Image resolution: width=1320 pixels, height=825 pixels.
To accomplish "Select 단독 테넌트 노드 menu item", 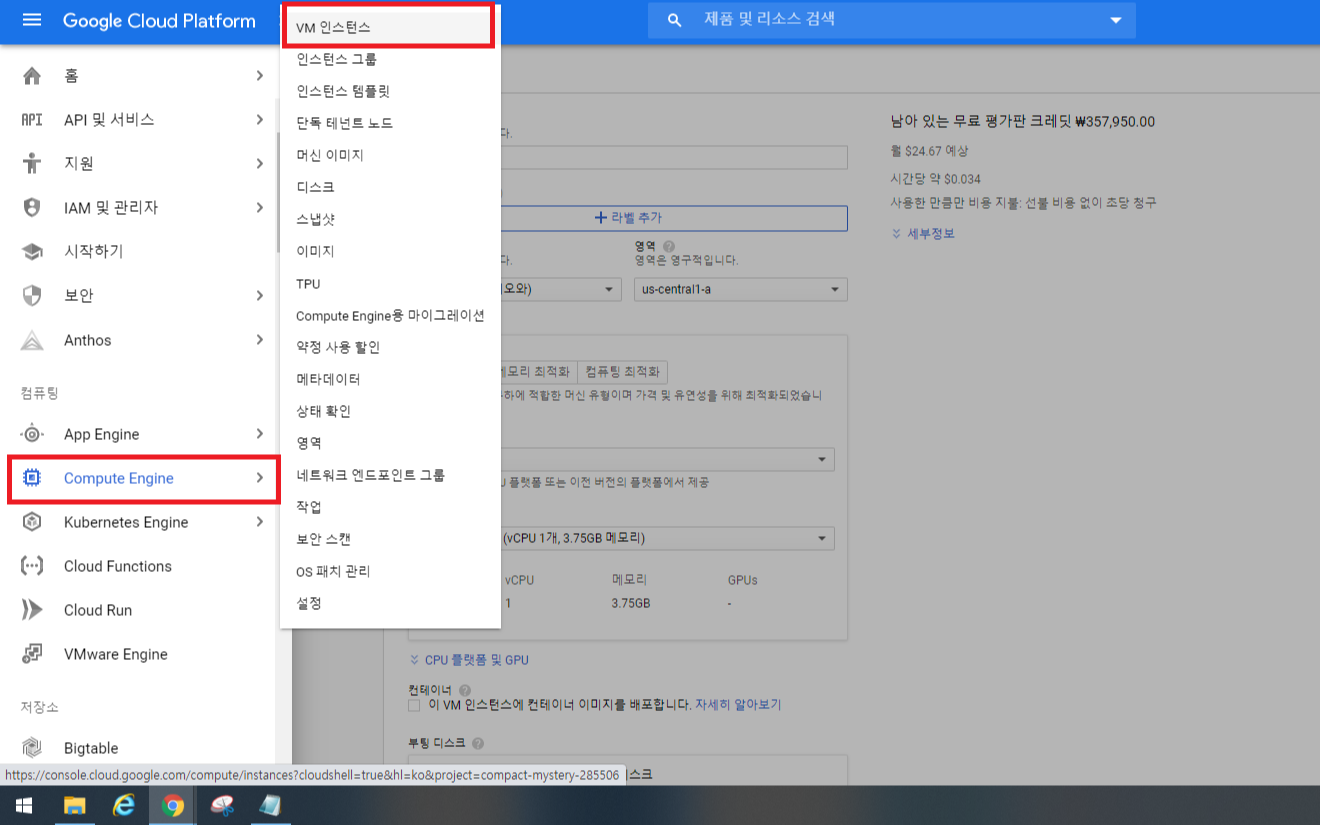I will [390, 123].
